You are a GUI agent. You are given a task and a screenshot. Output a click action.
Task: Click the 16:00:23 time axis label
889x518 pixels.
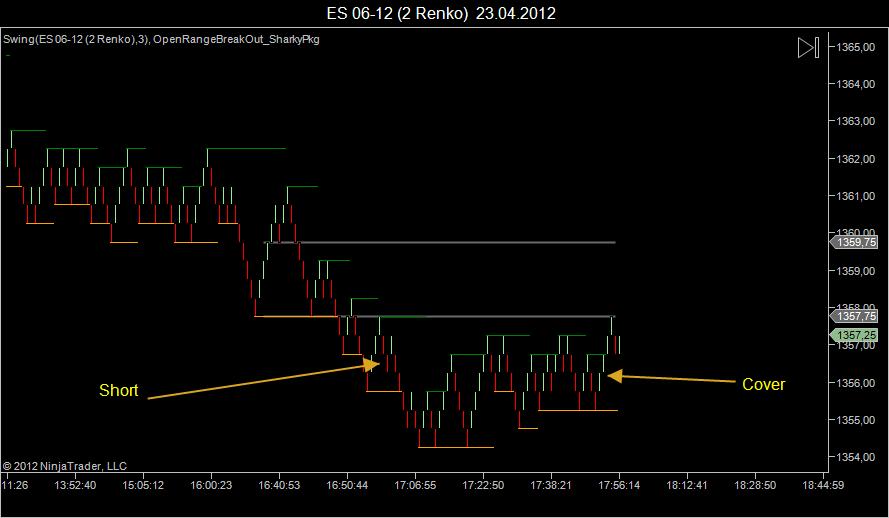(x=211, y=485)
